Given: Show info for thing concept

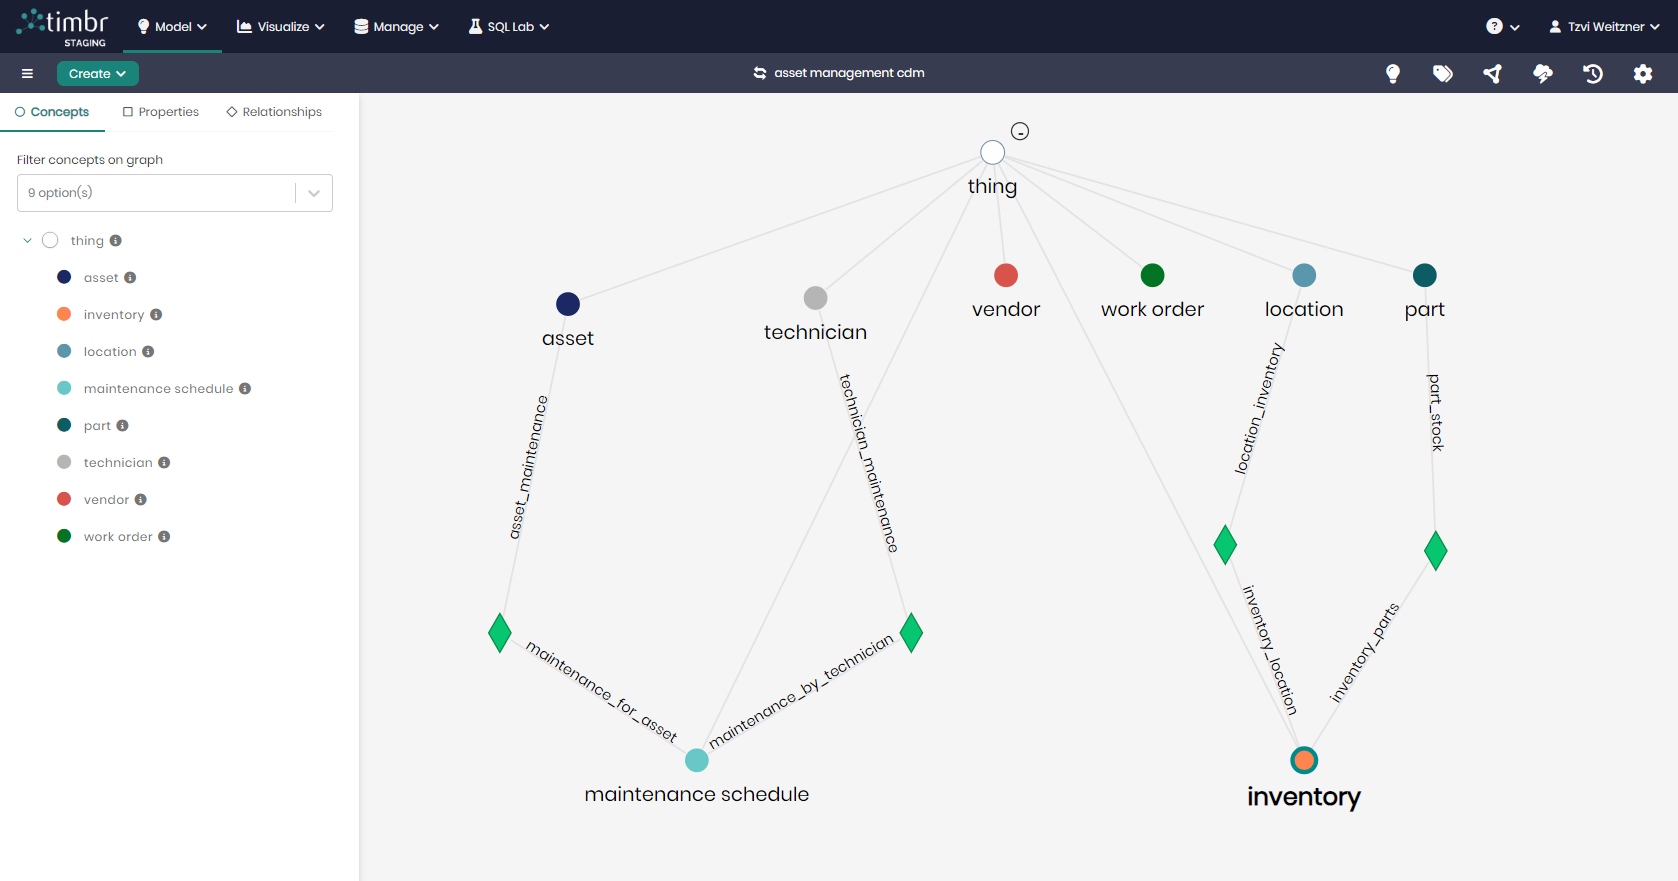Looking at the screenshot, I should pos(115,241).
